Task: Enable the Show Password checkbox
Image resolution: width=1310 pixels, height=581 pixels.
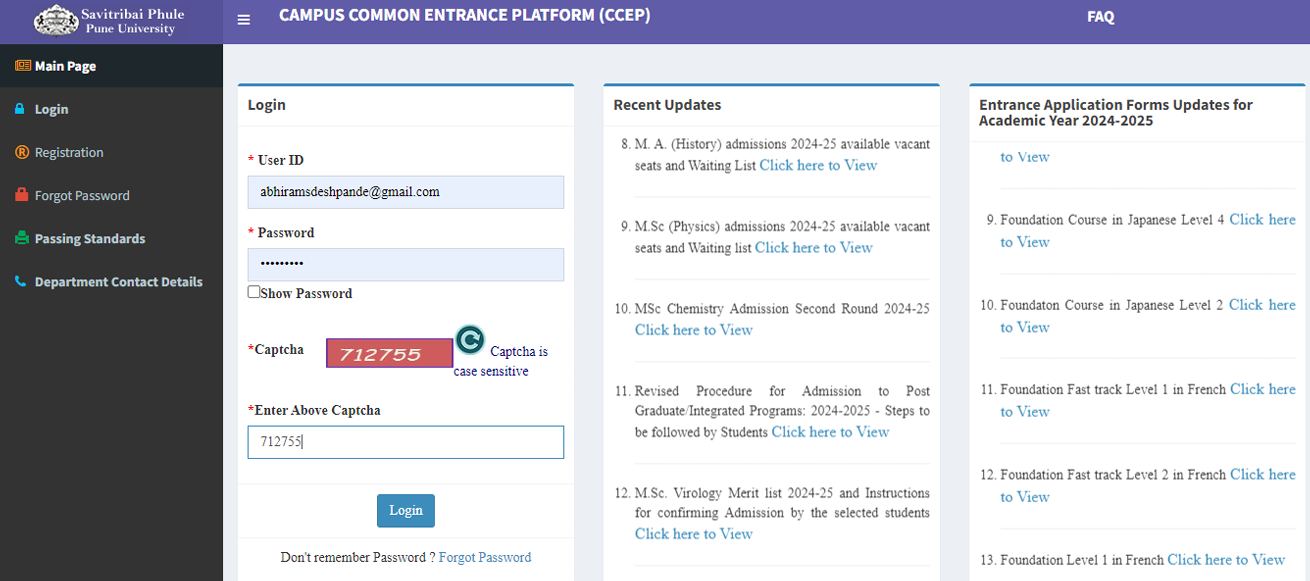Action: [x=254, y=292]
